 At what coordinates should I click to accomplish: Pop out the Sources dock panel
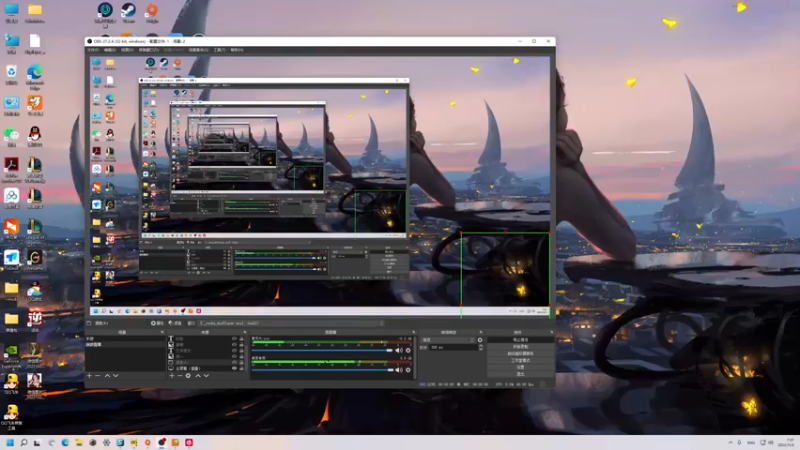[245, 332]
